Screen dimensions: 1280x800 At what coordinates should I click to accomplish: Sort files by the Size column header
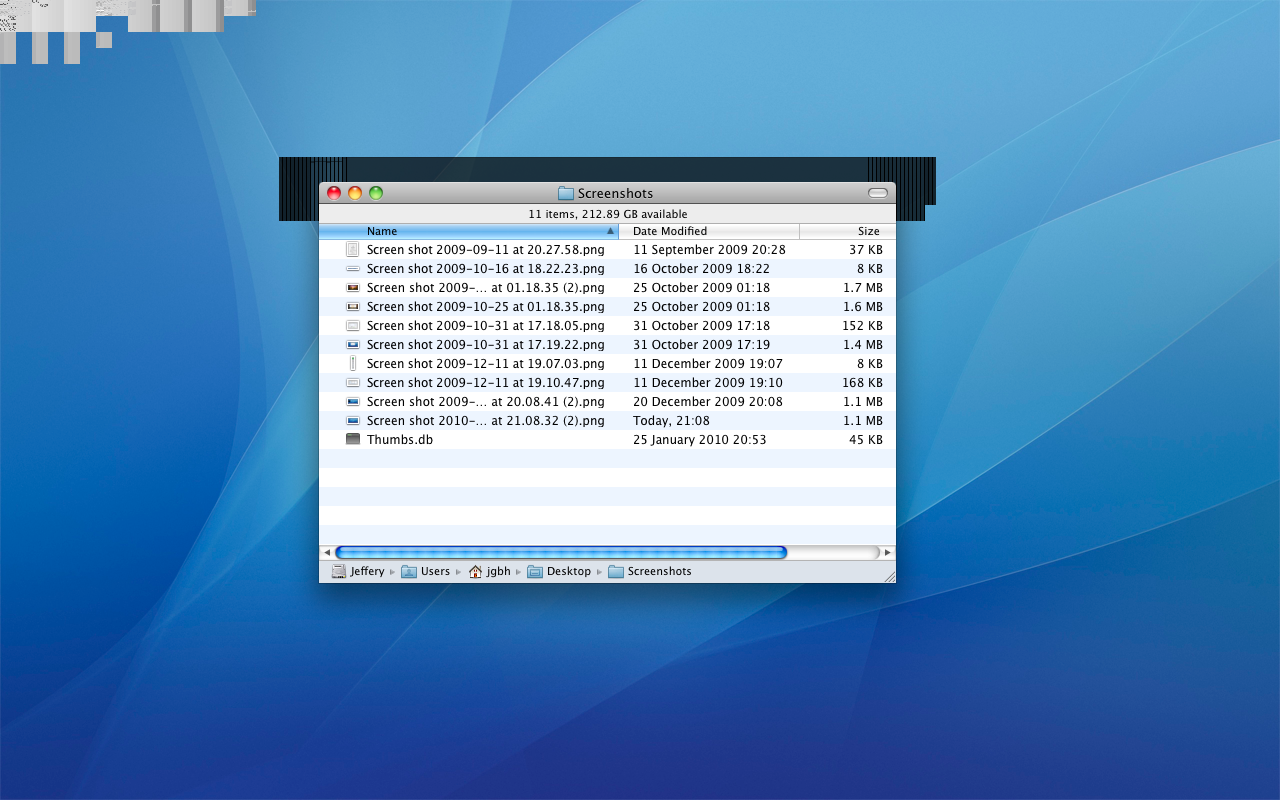848,231
